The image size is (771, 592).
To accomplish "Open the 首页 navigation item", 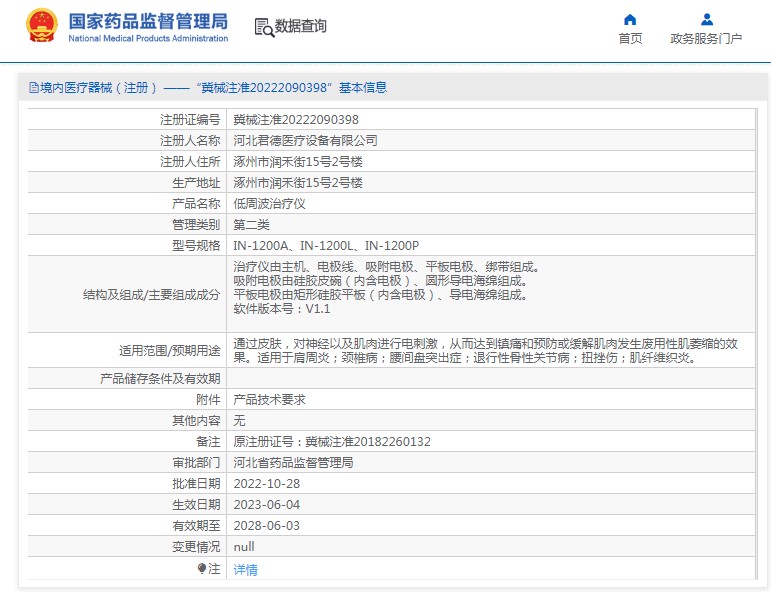I will (x=630, y=39).
